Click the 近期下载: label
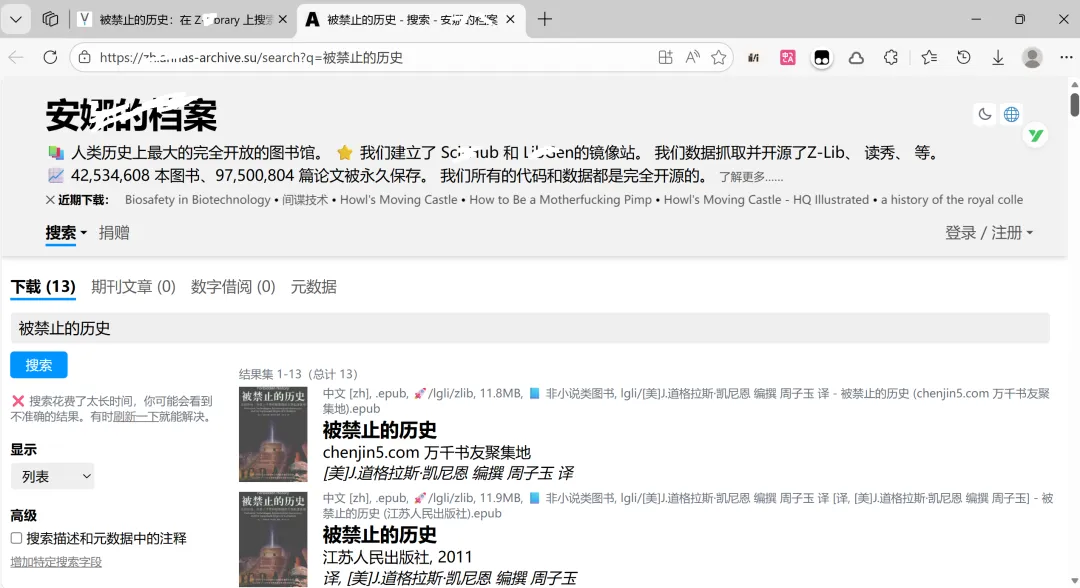Viewport: 1080px width, 588px height. (x=83, y=200)
